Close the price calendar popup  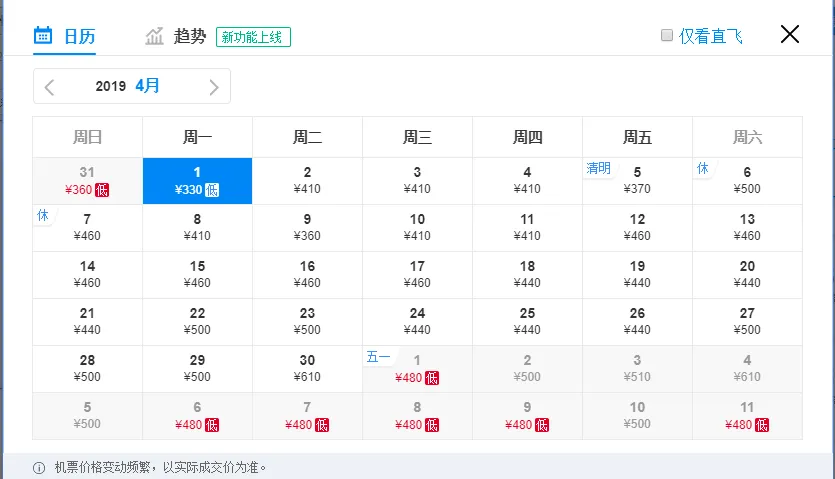click(790, 34)
